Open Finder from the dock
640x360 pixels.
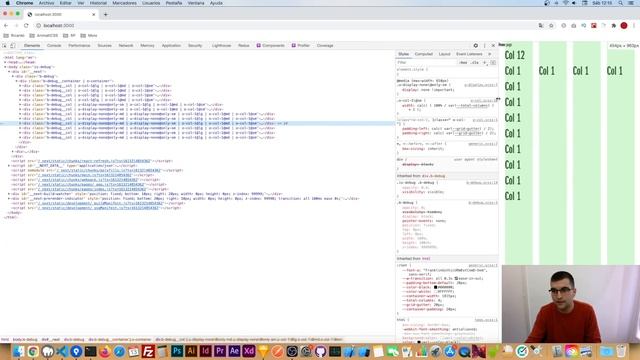(x=19, y=351)
